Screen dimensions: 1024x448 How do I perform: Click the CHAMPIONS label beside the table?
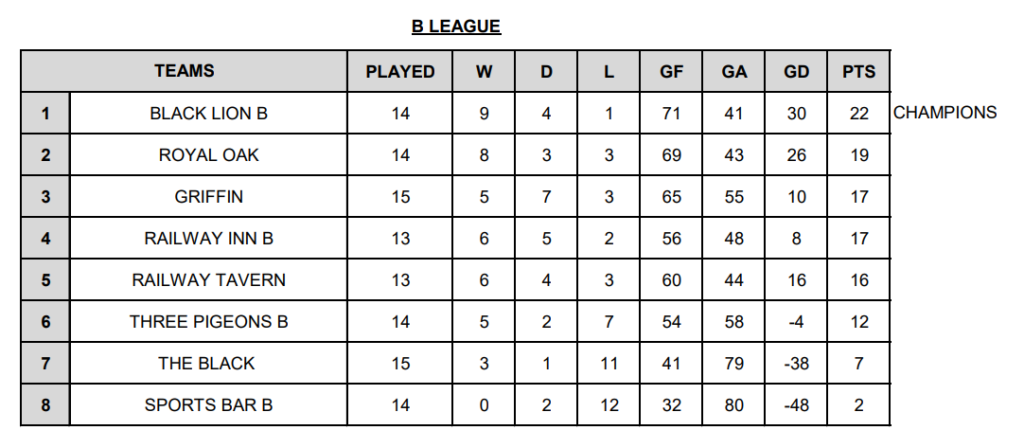(945, 112)
